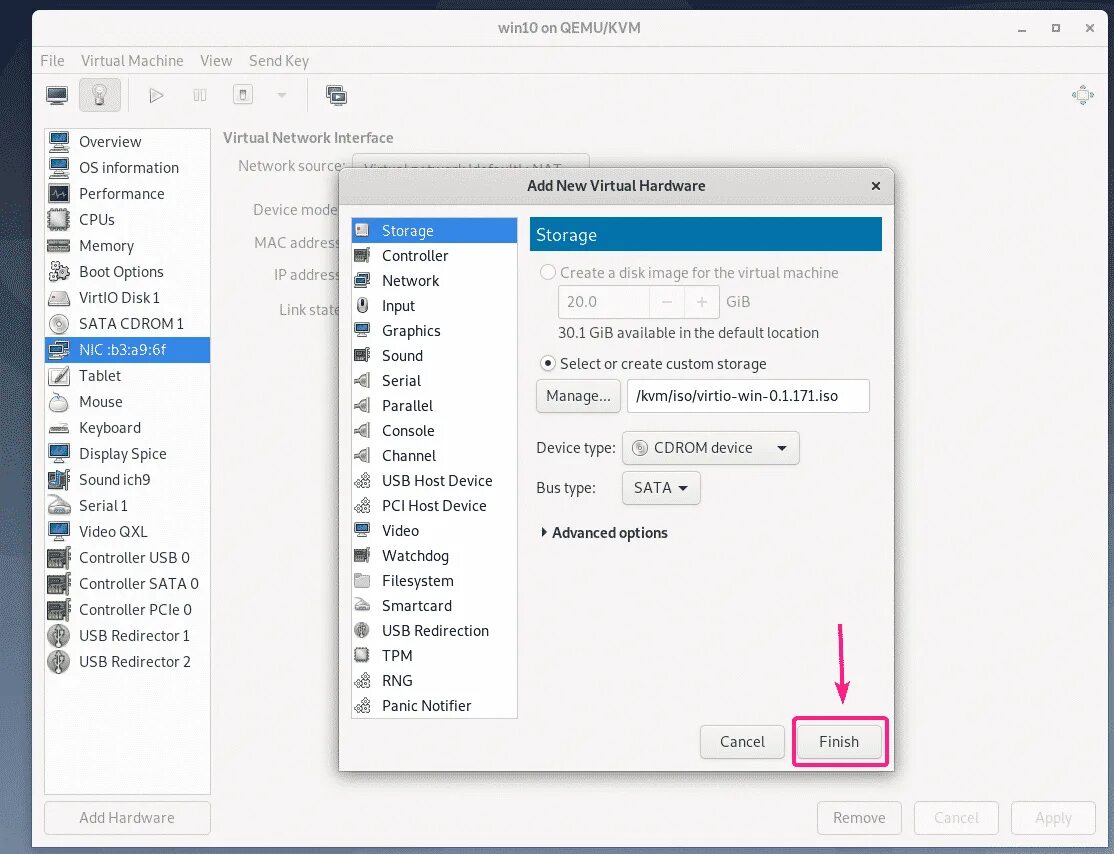Select Video QXL entry
Screen dimensions: 1114x854
coord(127,531)
